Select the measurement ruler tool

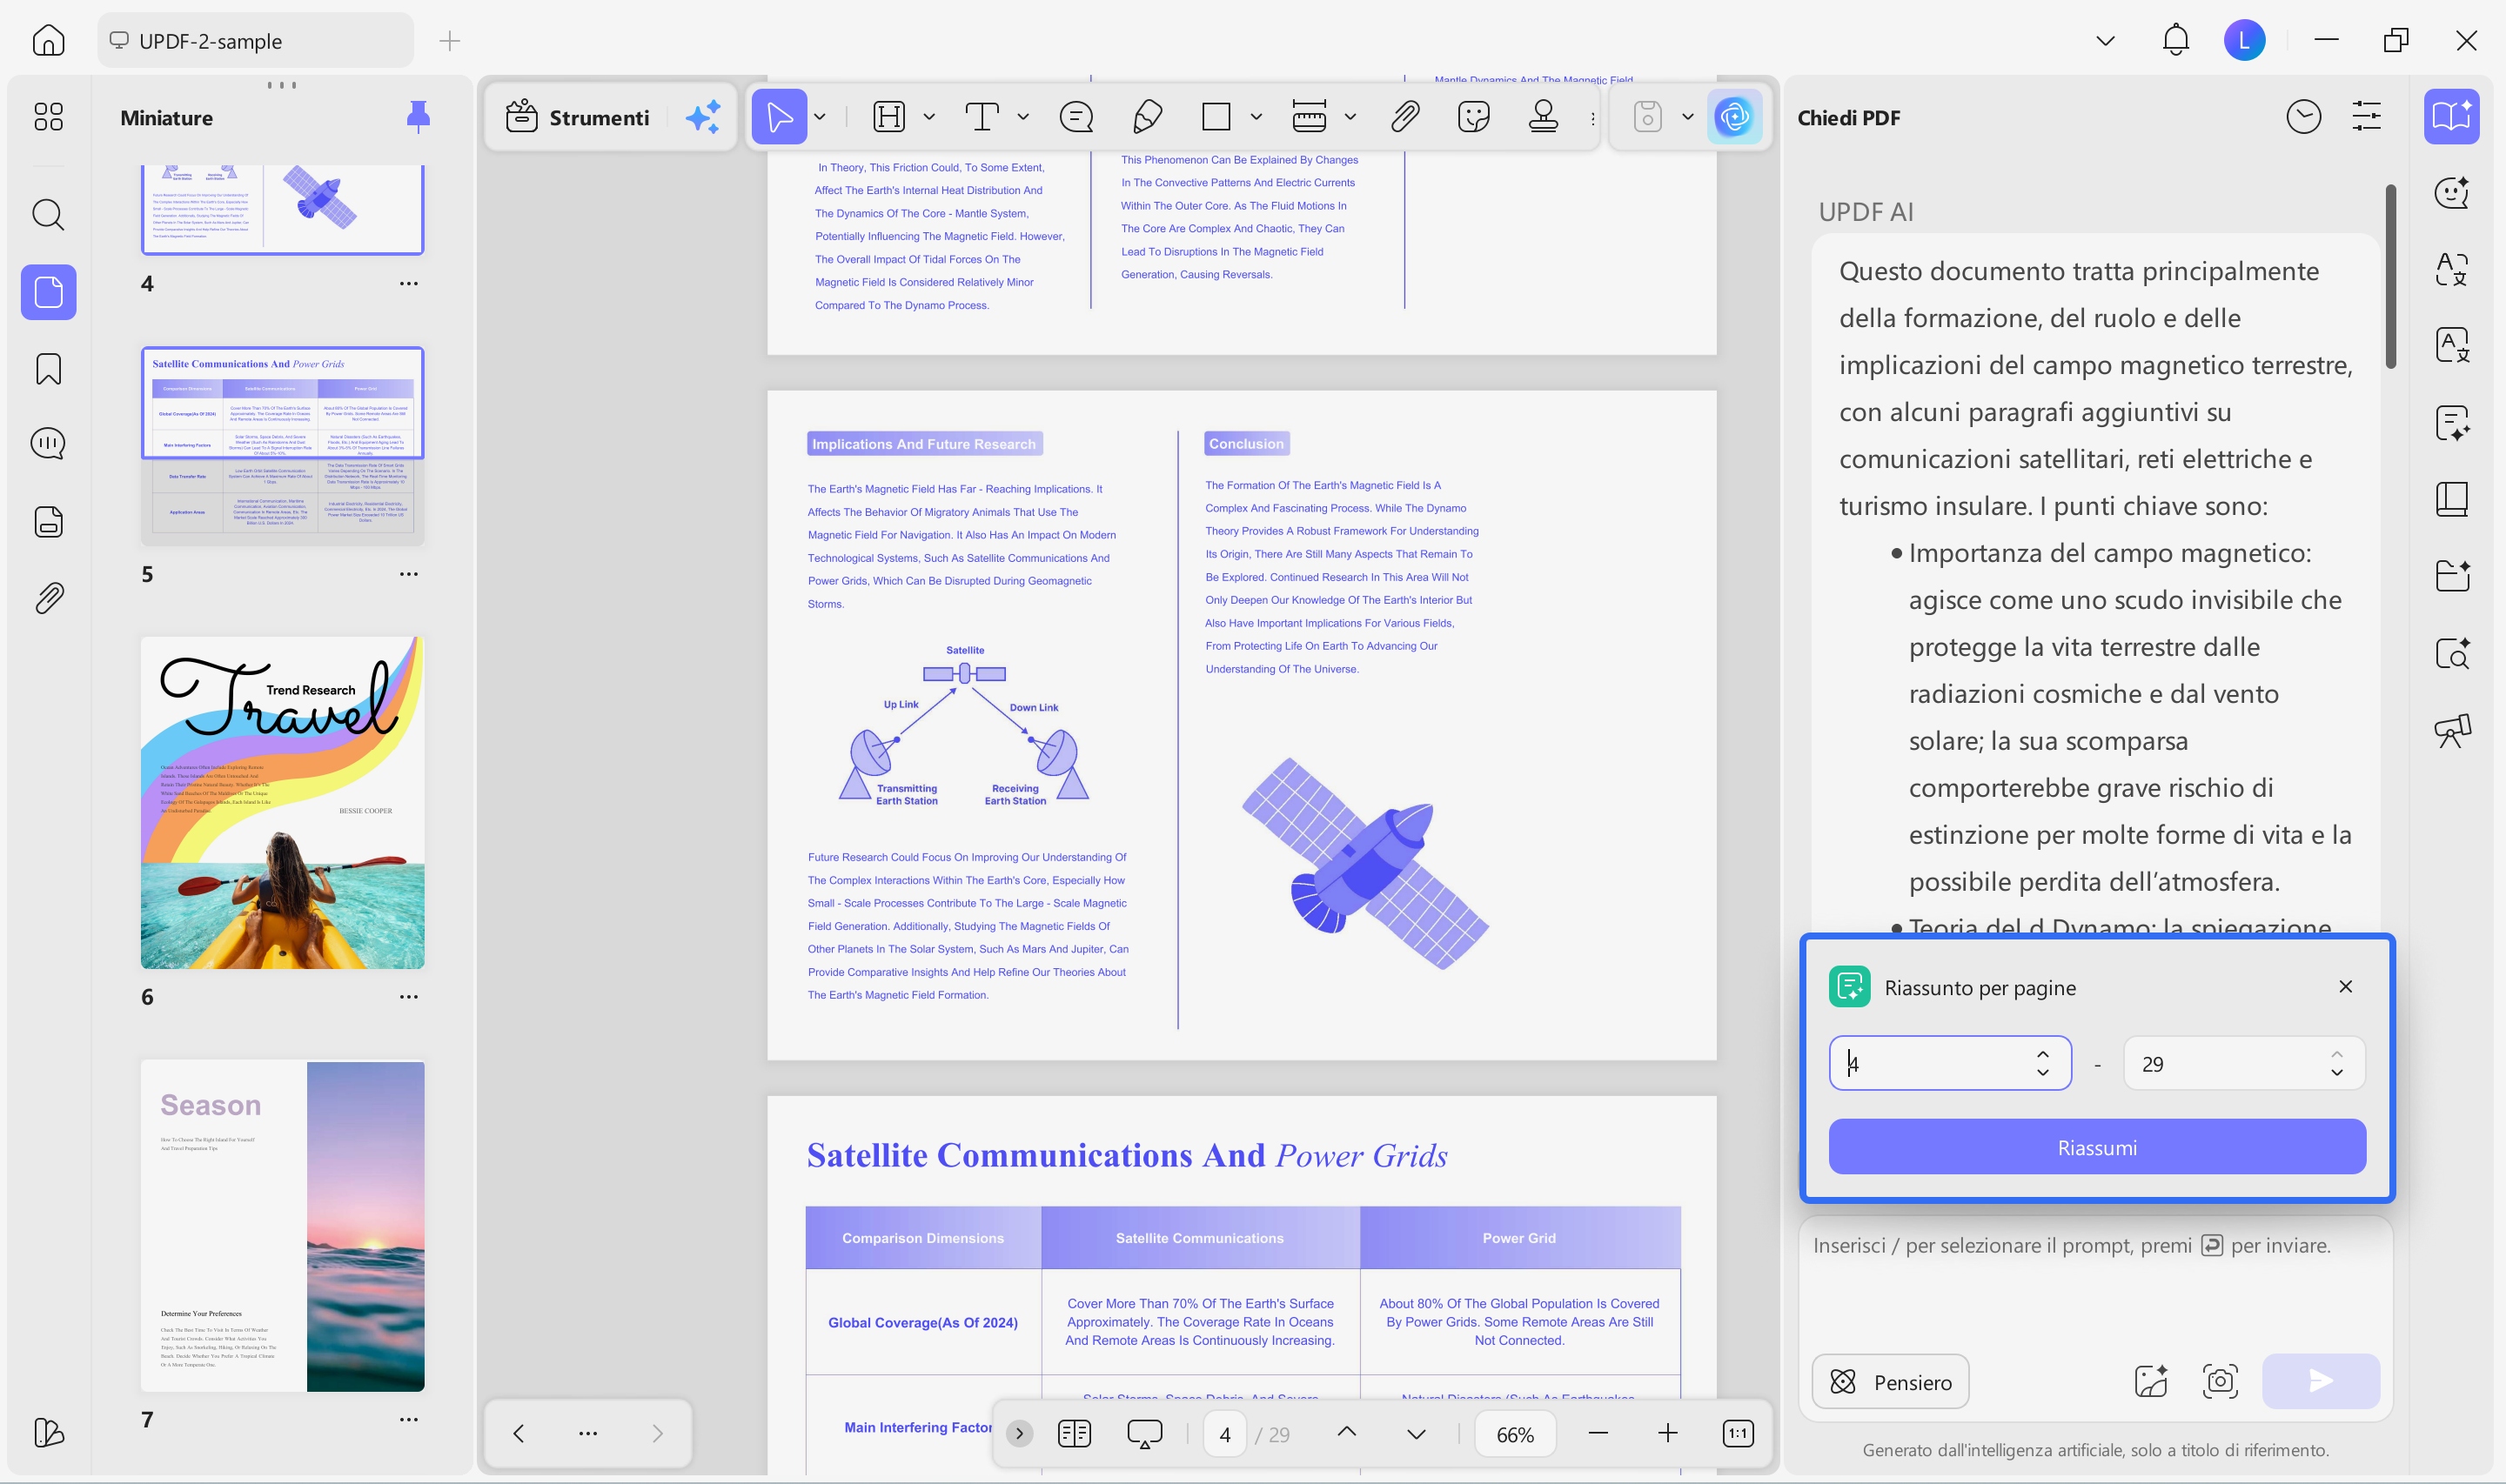(x=1309, y=117)
